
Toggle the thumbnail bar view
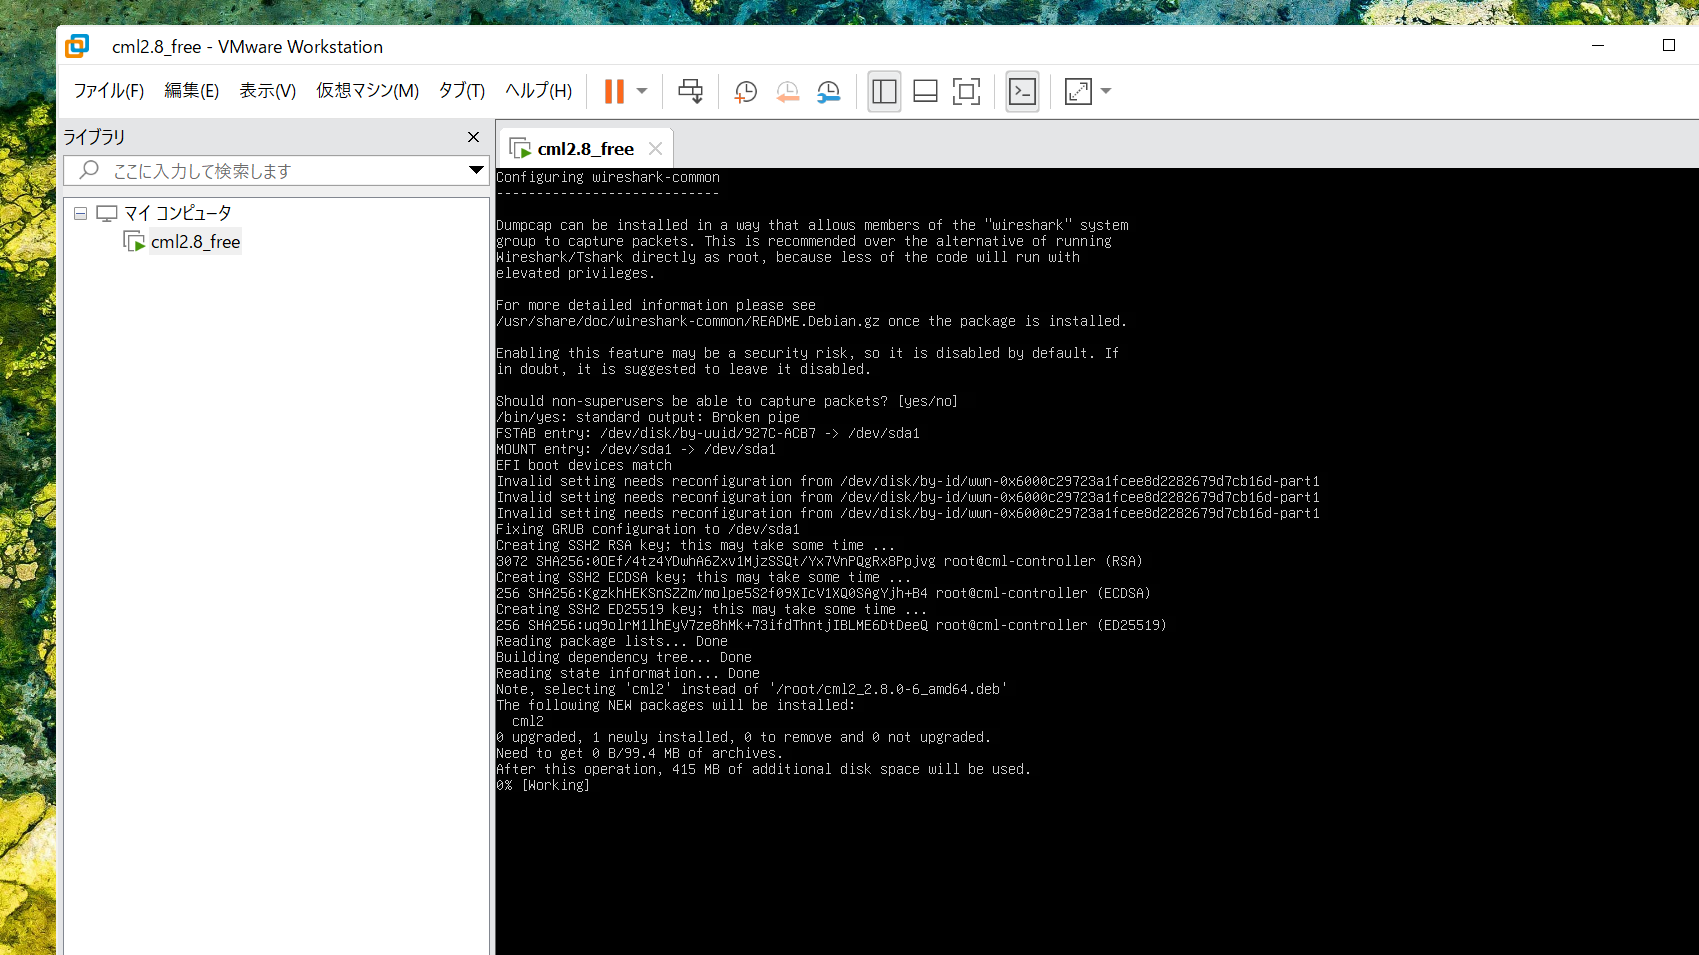click(x=925, y=91)
